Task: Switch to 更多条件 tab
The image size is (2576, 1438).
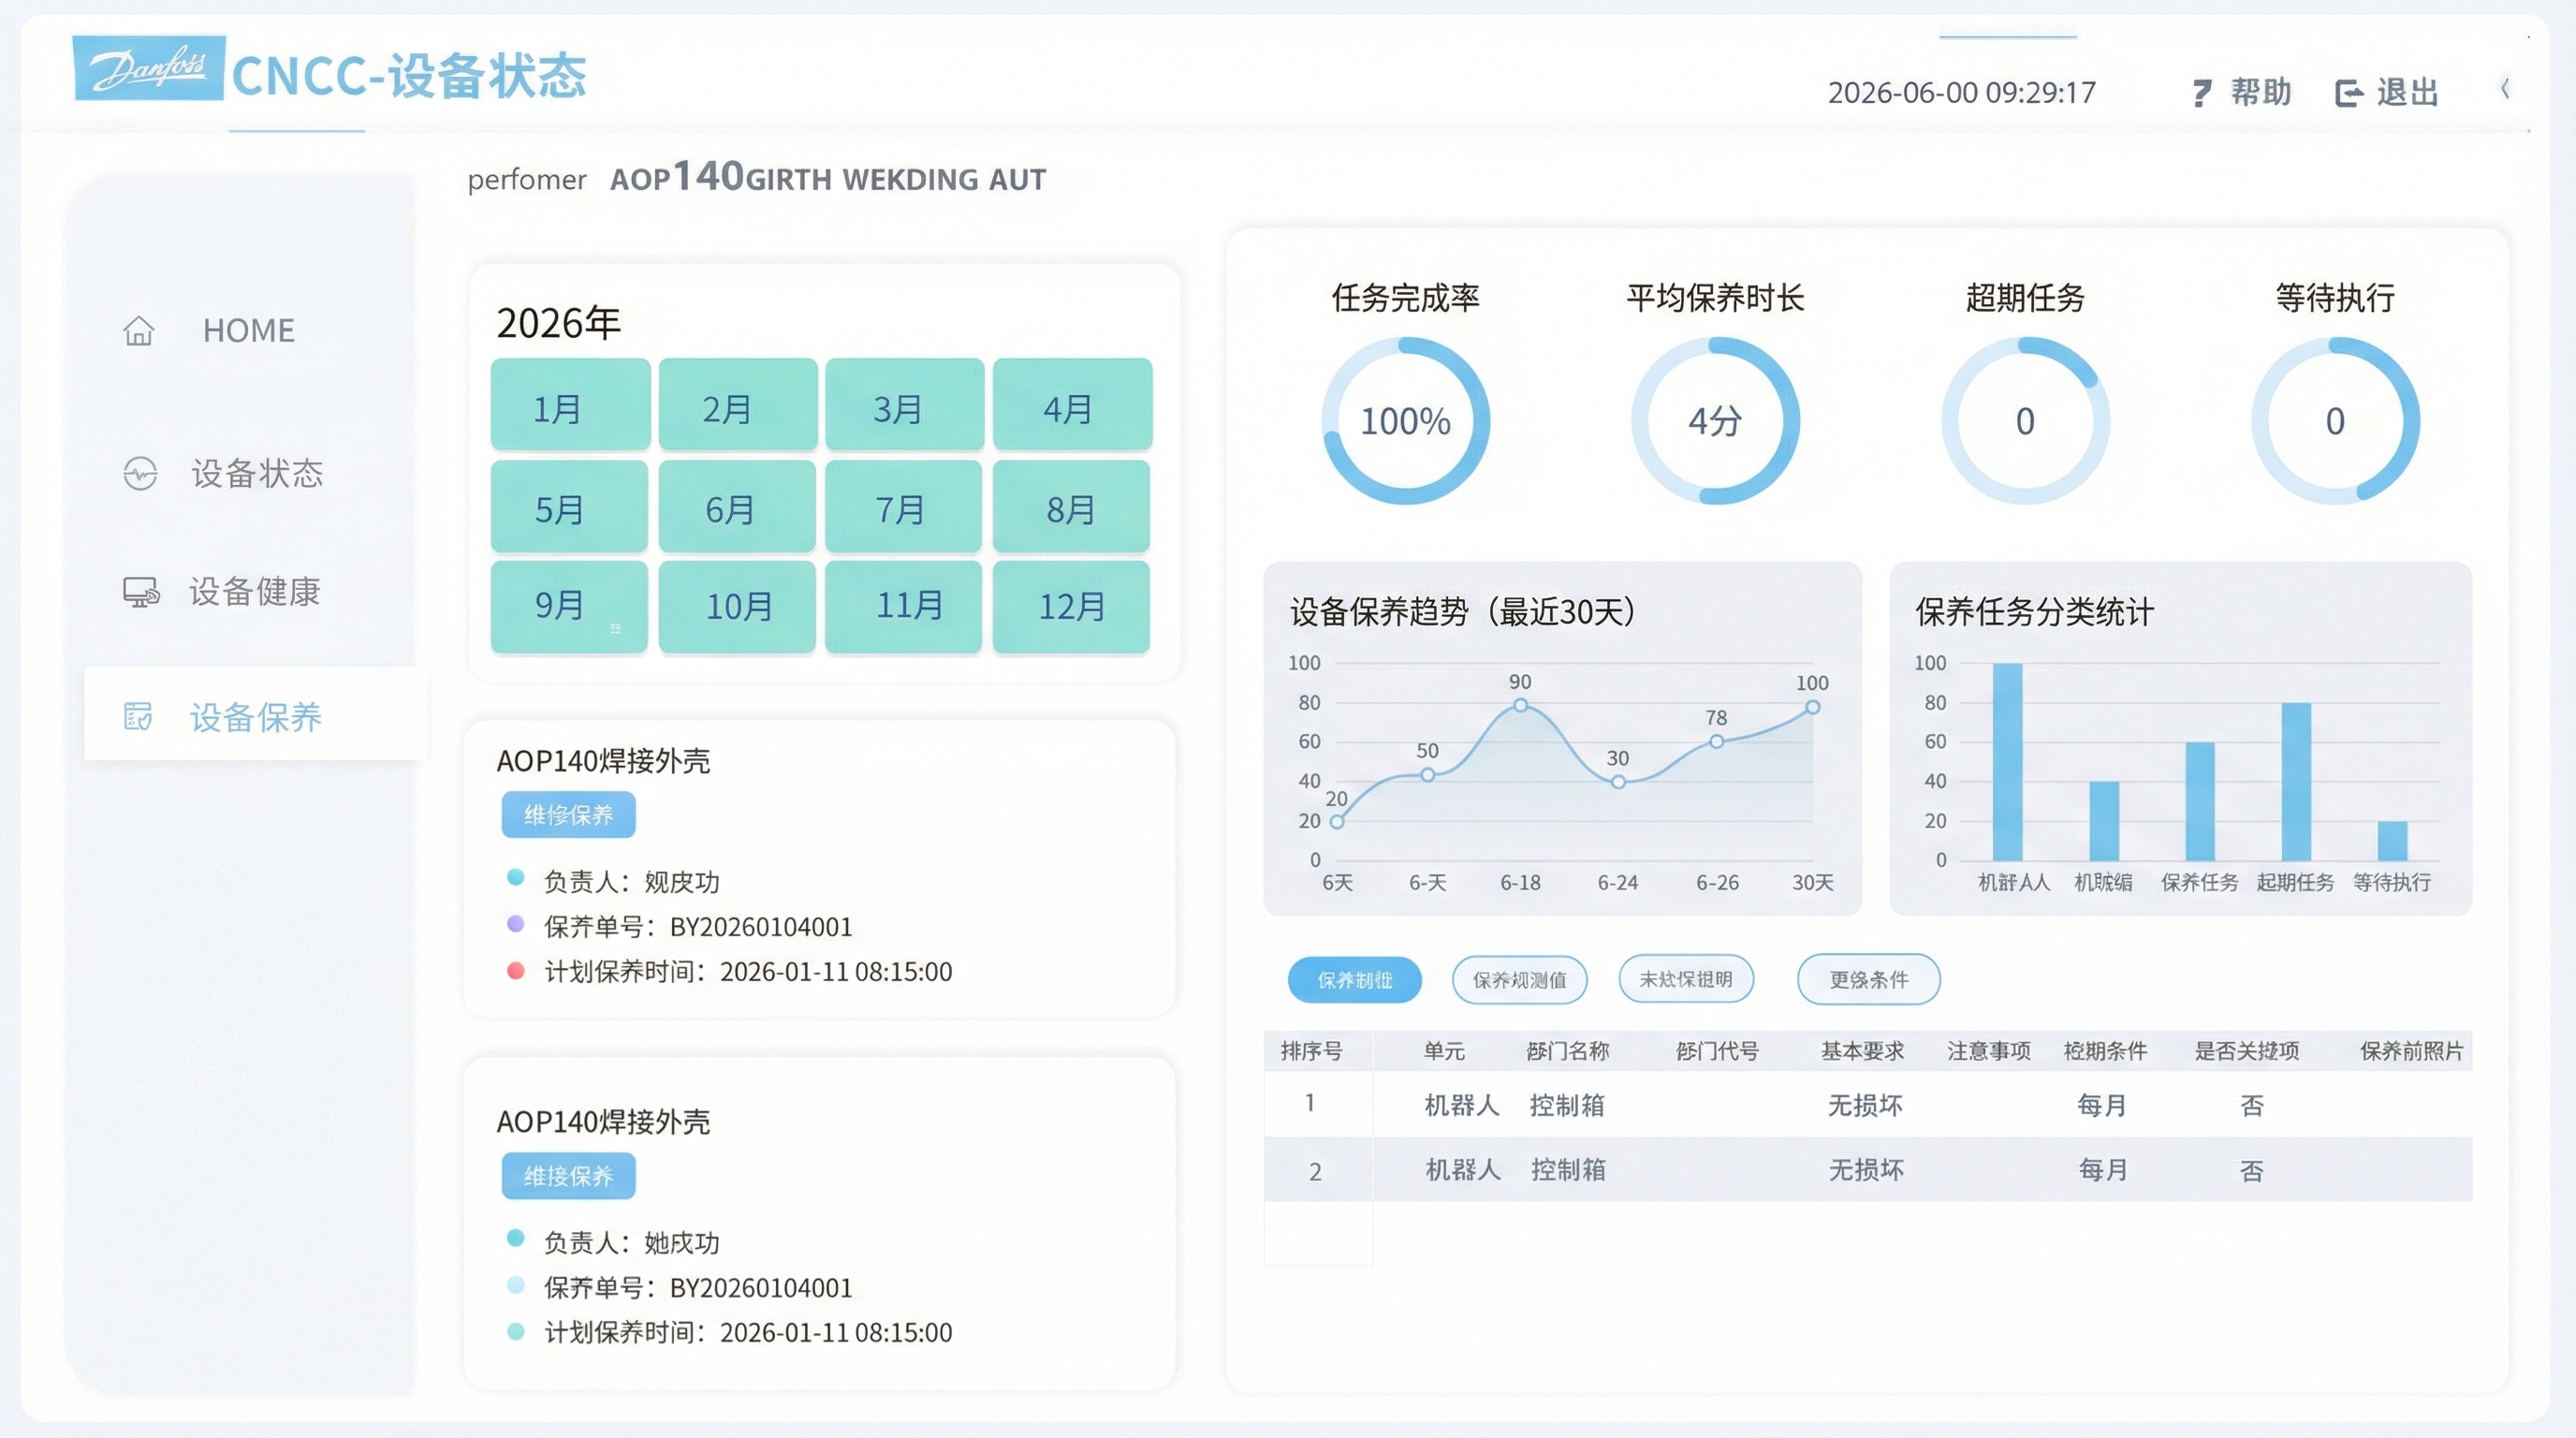Action: 1869,980
